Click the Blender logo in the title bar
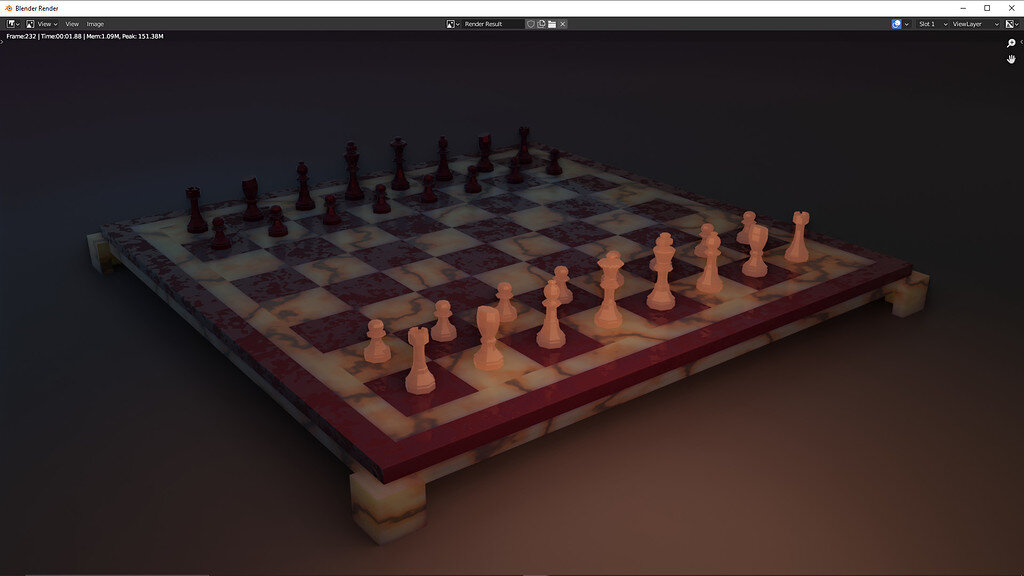Viewport: 1024px width, 576px height. click(8, 8)
